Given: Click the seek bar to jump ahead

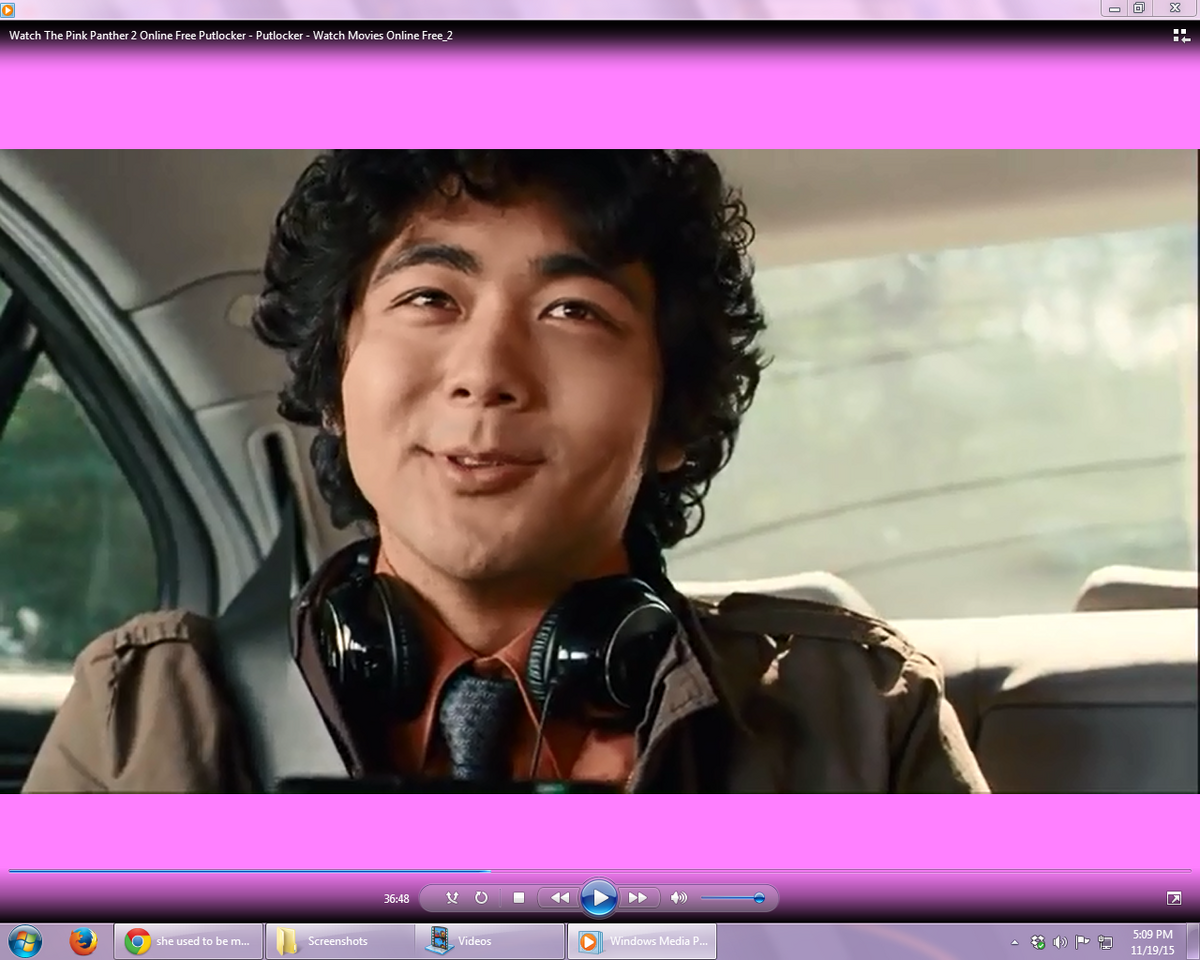Looking at the screenshot, I should (x=600, y=871).
